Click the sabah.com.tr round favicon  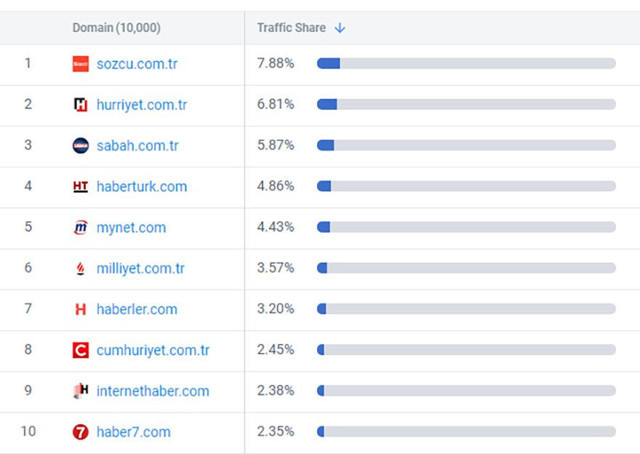pos(81,146)
